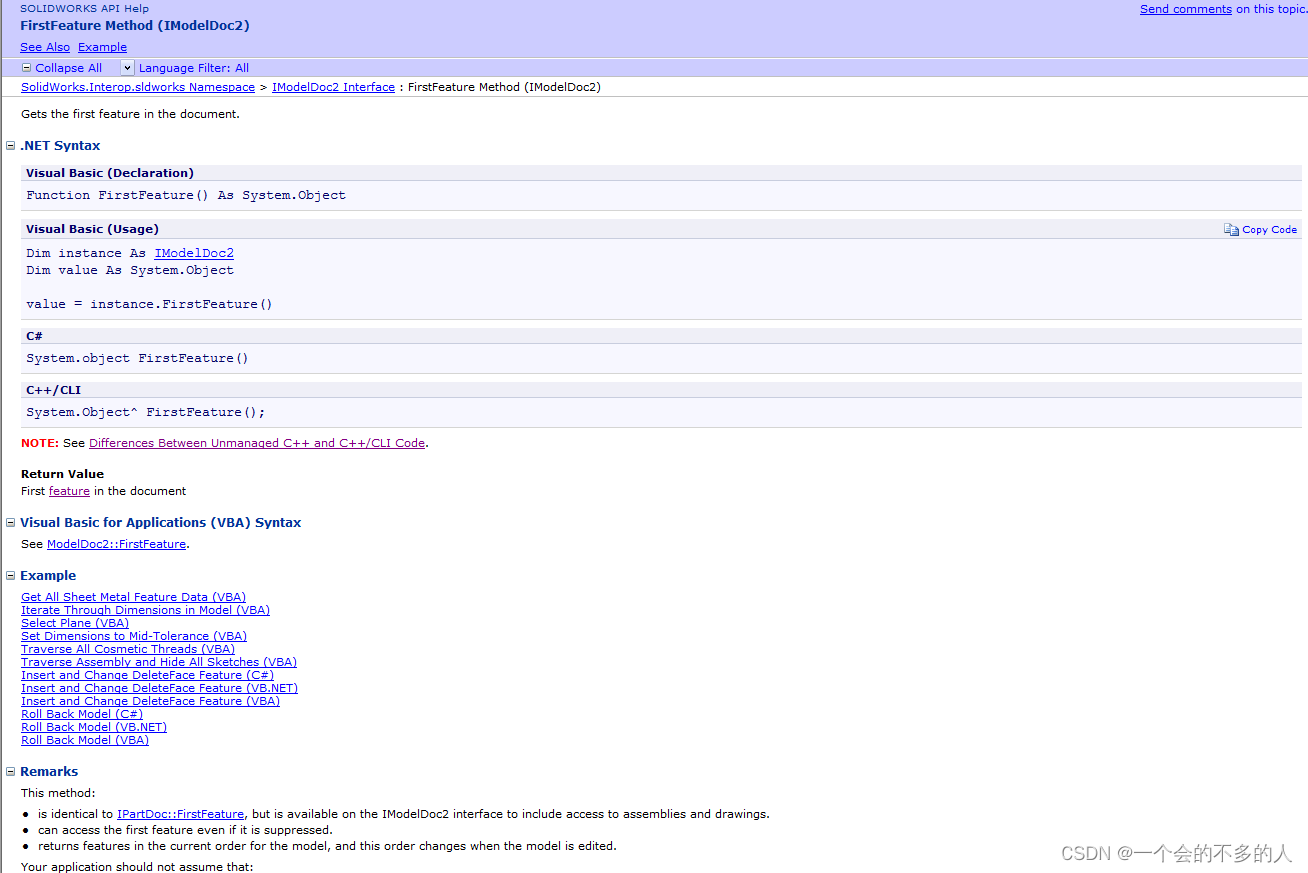Collapse the .NET Syntax section
Viewport: 1308px width, 873px height.
[11, 146]
